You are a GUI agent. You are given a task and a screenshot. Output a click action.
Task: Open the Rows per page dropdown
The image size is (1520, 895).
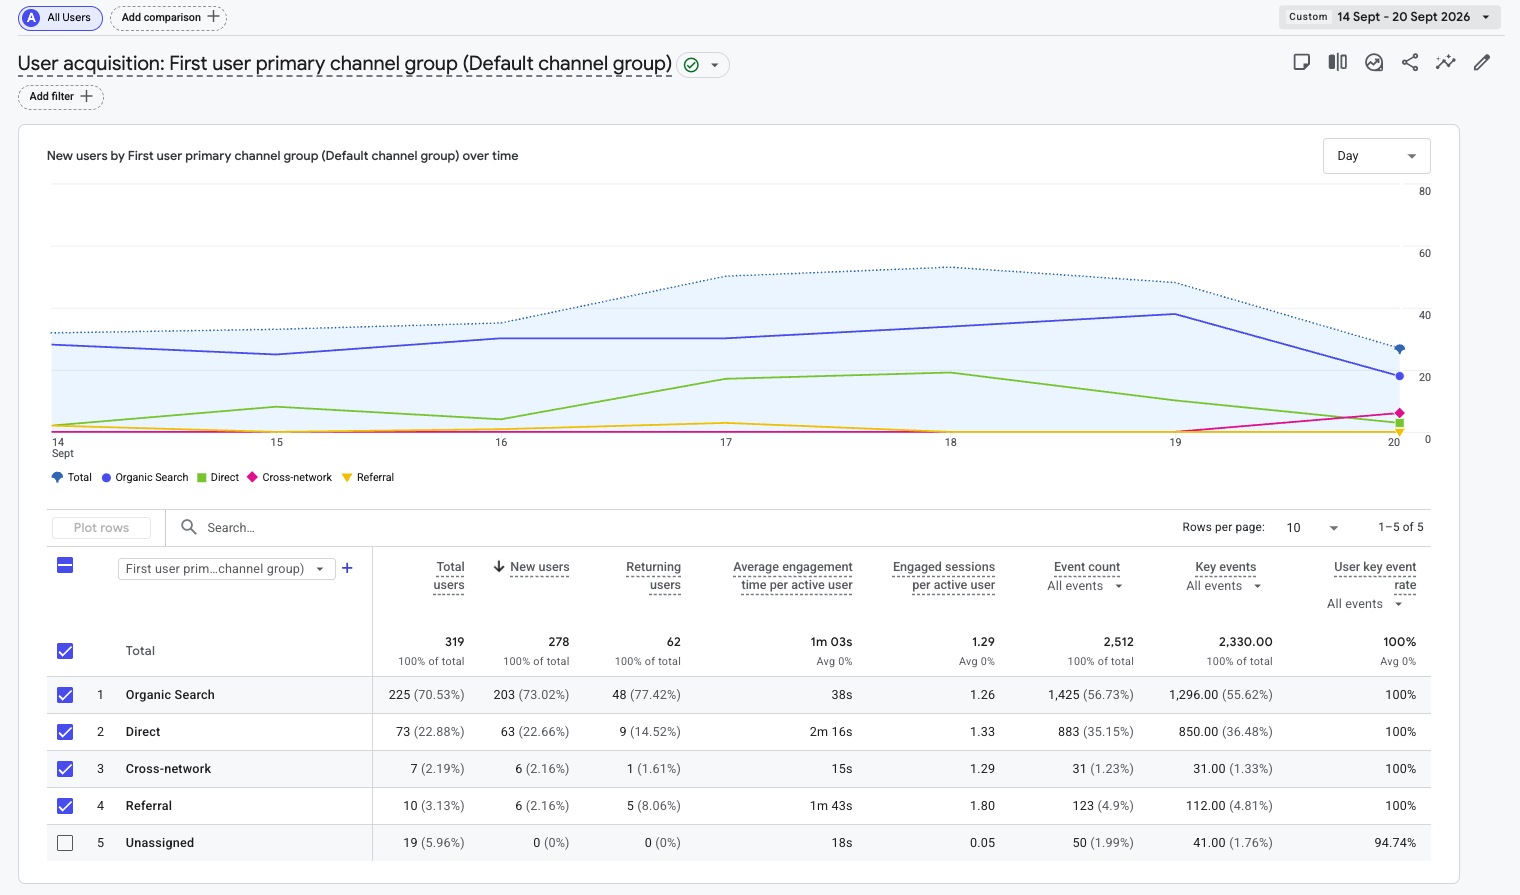point(1312,528)
